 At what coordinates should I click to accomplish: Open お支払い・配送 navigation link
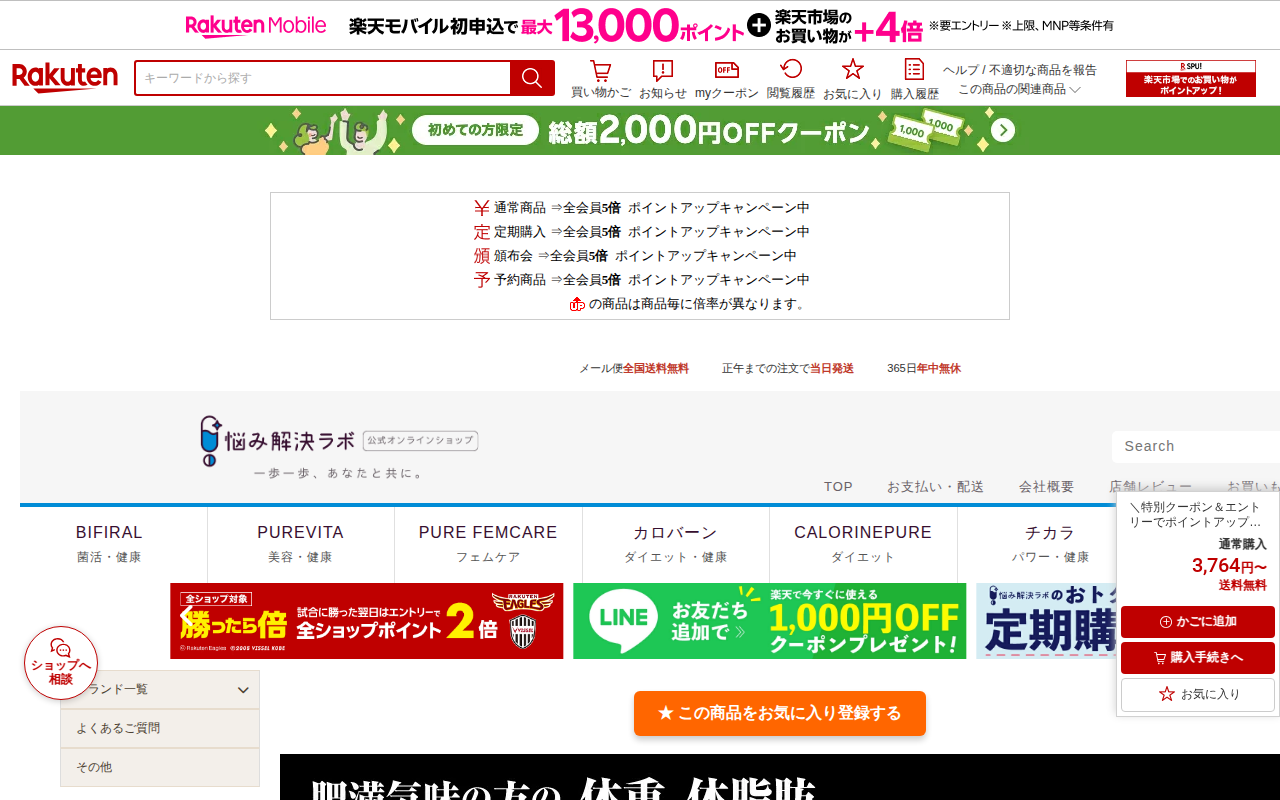pyautogui.click(x=935, y=487)
